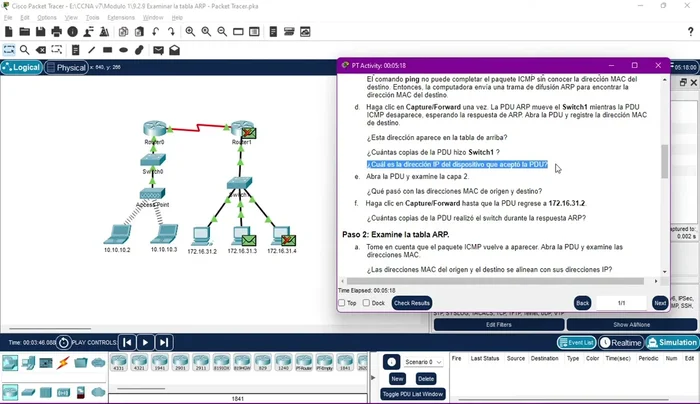Viewport: 700px width, 404px height.
Task: Switch to the Physical workspace tab
Action: [66, 68]
